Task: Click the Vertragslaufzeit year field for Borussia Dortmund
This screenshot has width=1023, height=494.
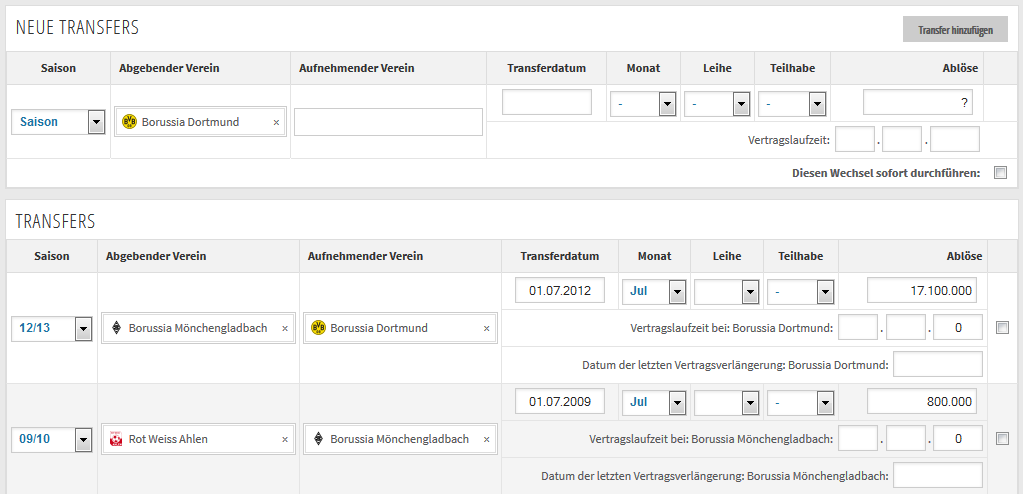Action: (958, 327)
